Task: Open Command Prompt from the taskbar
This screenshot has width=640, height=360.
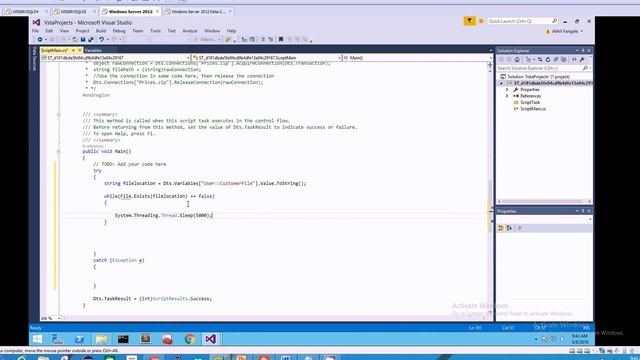Action: 123,339
